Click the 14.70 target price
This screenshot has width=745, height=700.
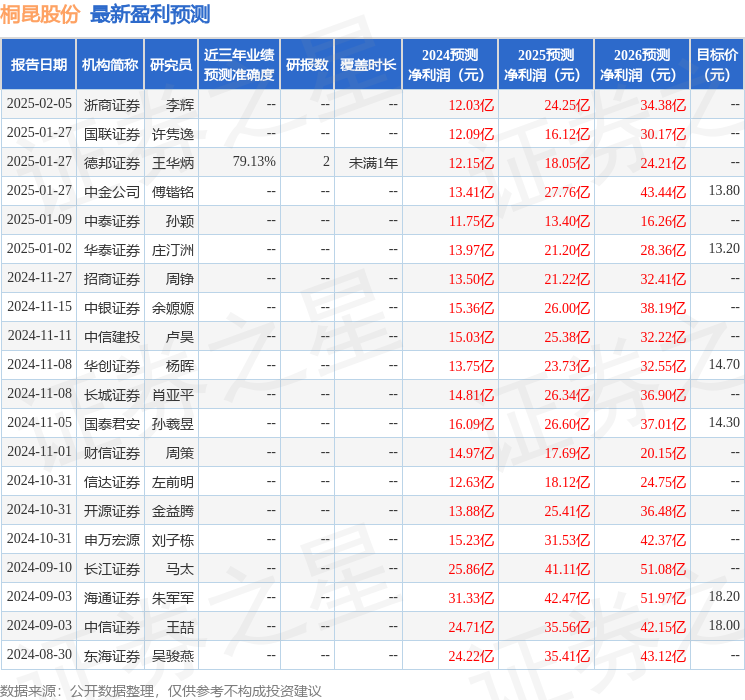[724, 364]
